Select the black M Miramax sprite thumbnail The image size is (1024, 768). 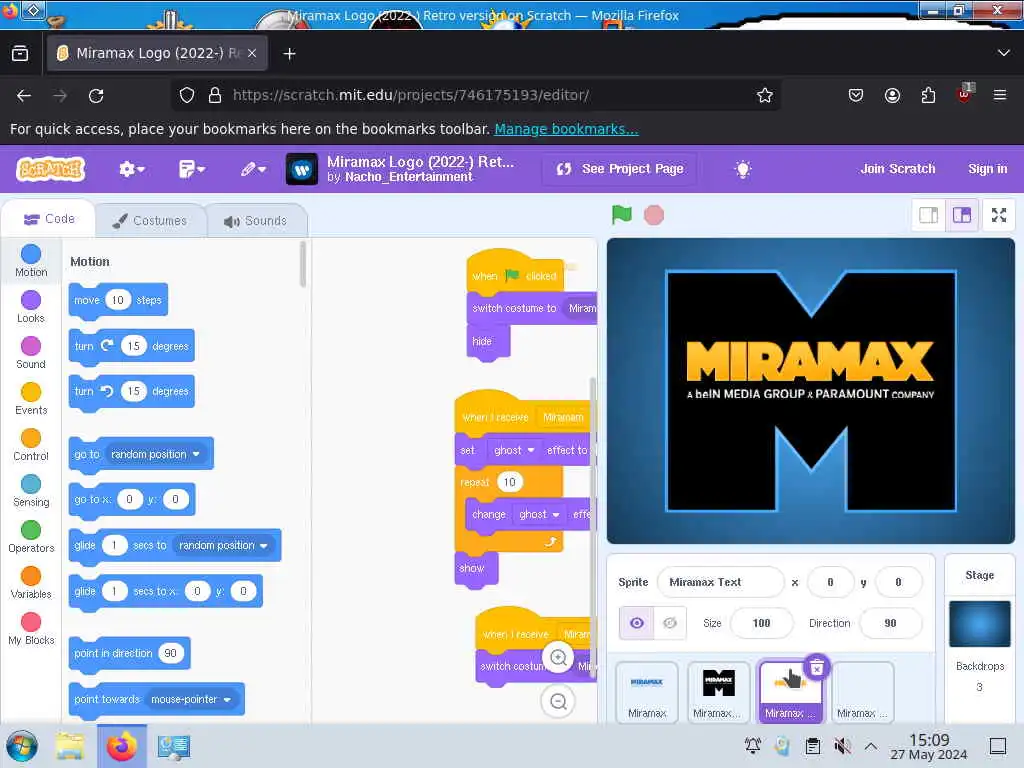pos(719,692)
